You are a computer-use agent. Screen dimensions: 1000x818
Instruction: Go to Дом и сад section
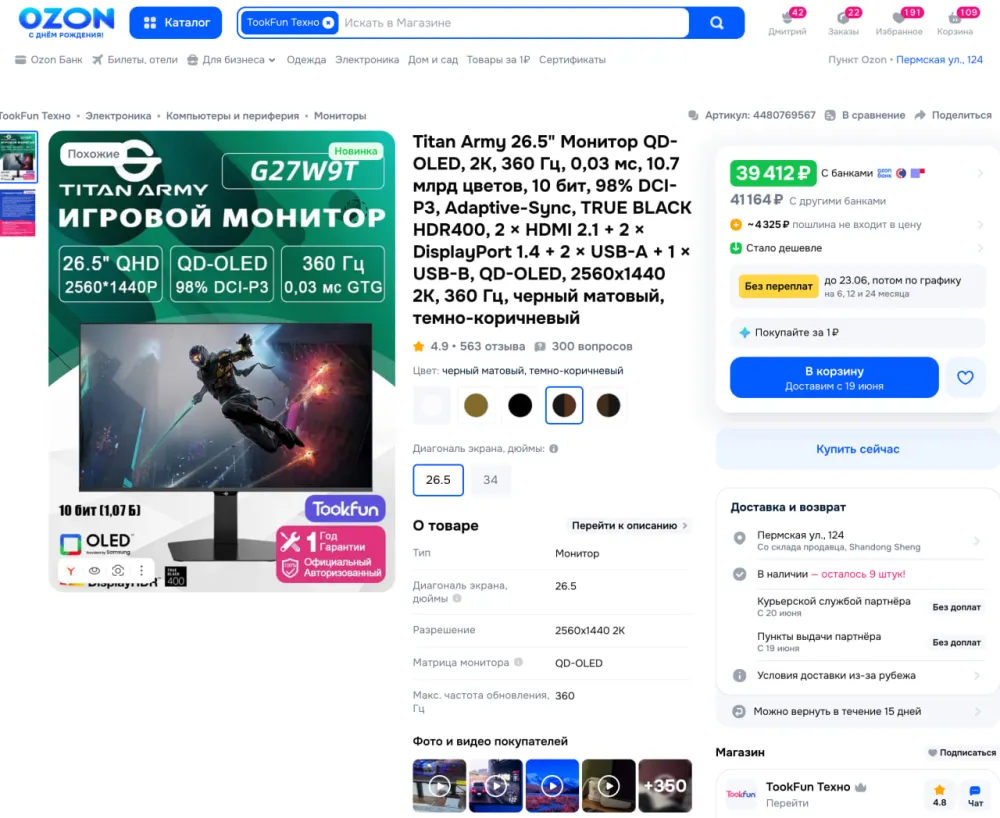point(432,59)
